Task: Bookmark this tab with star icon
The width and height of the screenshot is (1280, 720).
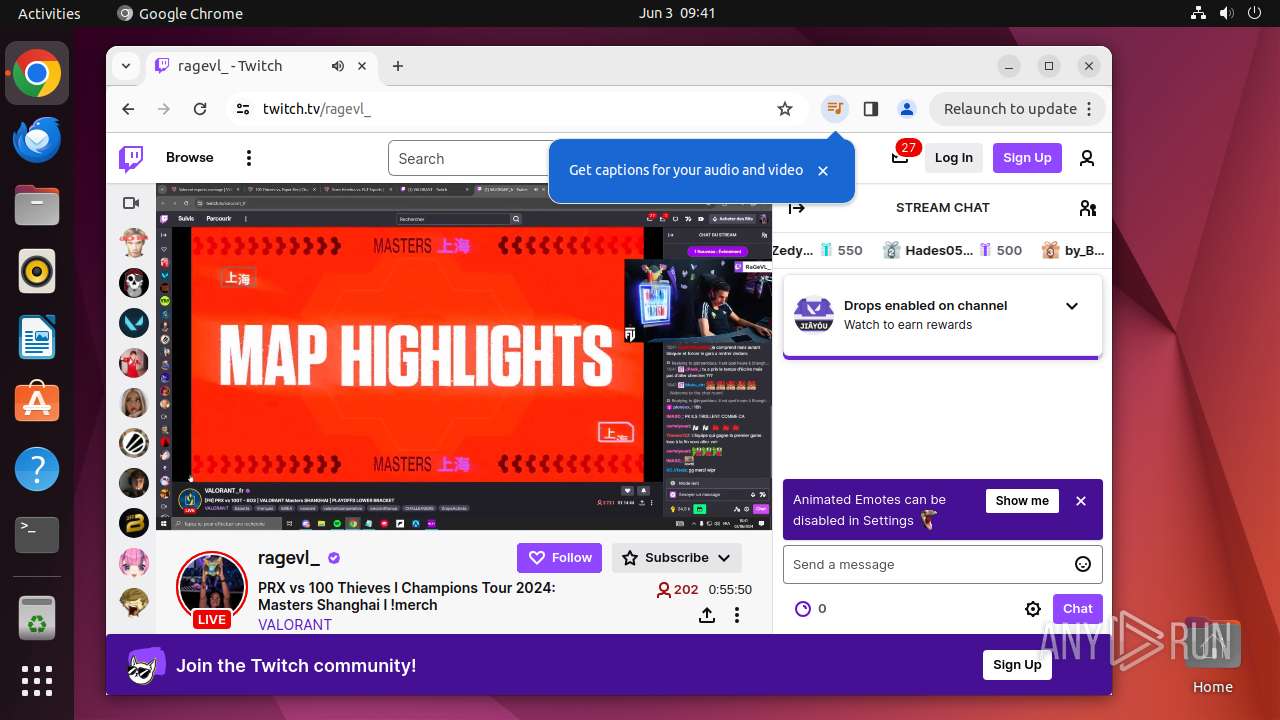Action: pos(785,109)
